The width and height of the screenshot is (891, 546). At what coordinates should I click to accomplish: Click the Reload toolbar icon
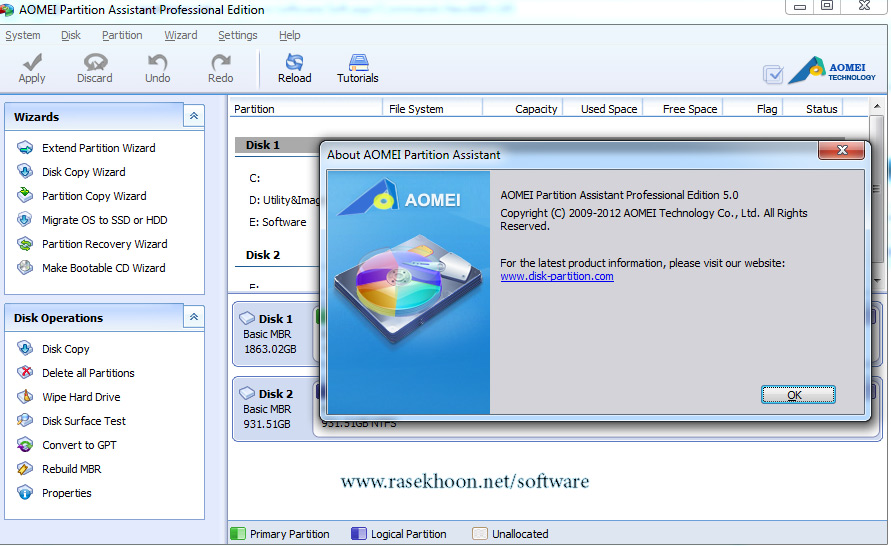click(x=294, y=61)
